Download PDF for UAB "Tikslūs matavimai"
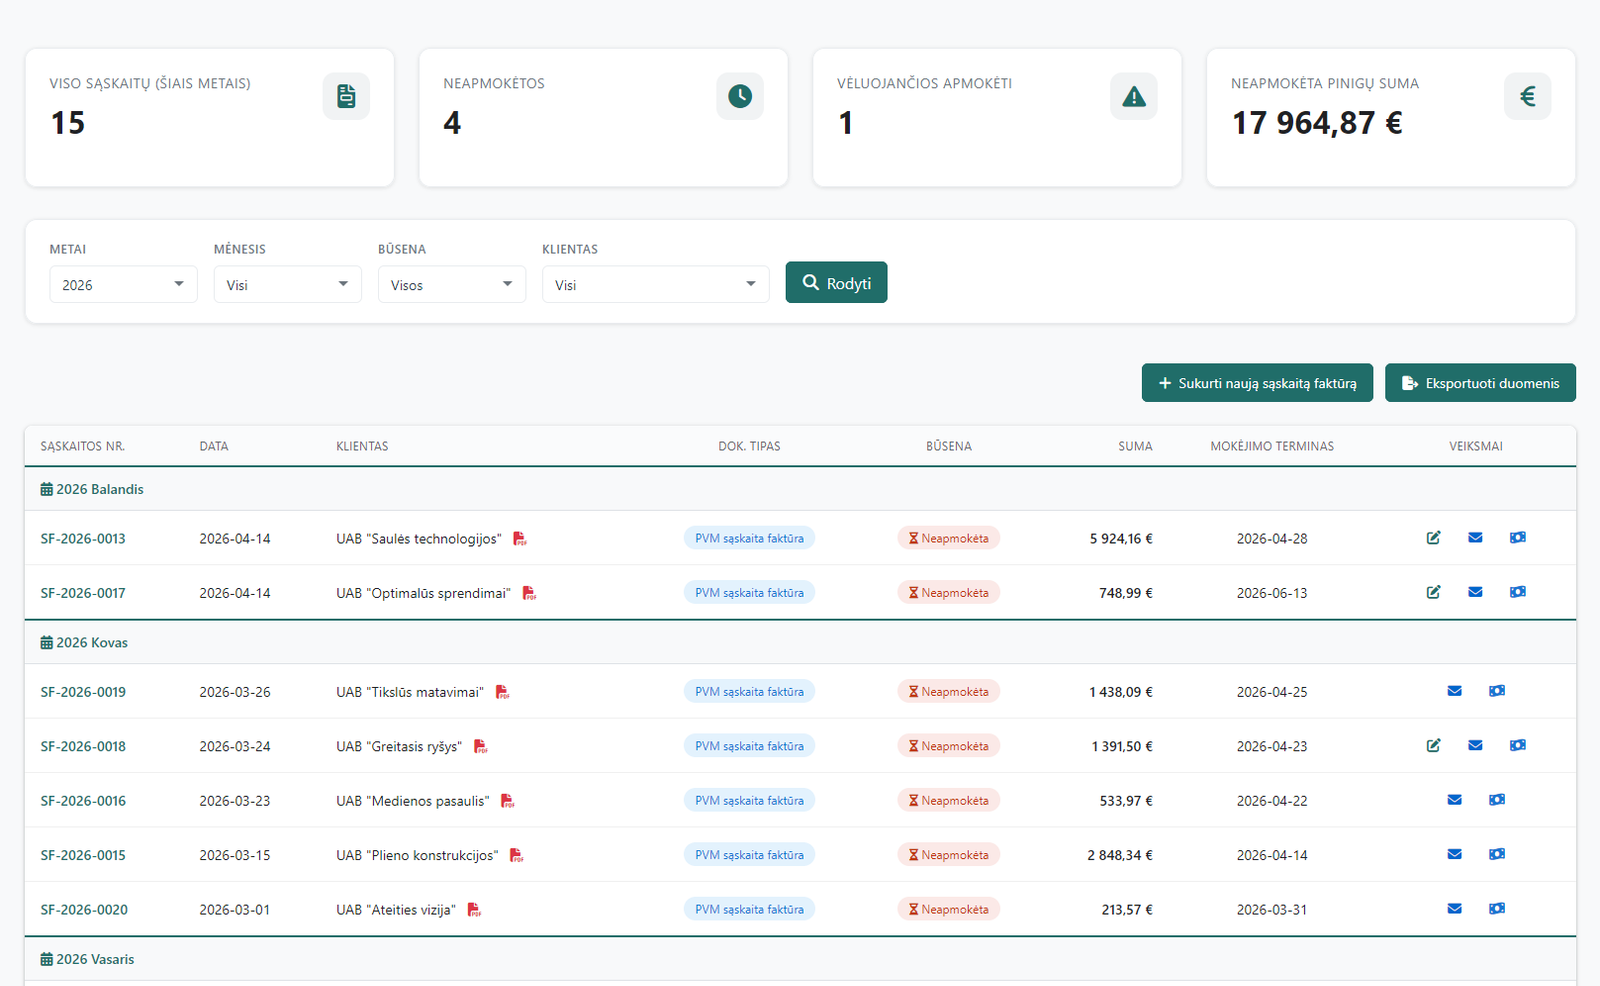Viewport: 1600px width, 986px height. coord(502,692)
